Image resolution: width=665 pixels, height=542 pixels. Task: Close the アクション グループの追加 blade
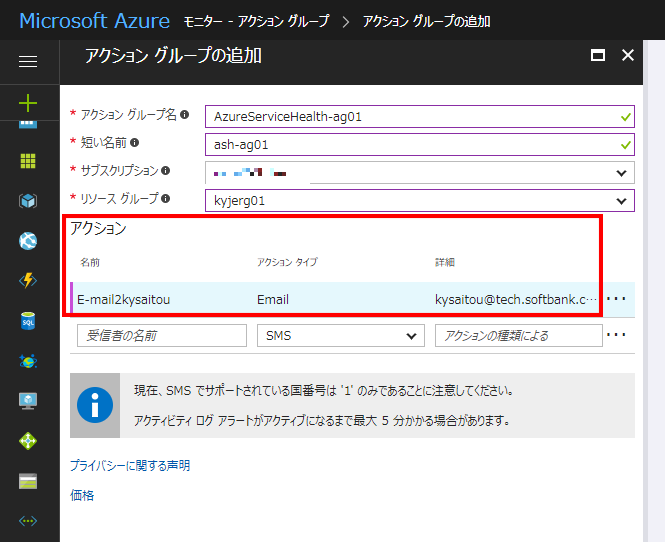coord(628,55)
